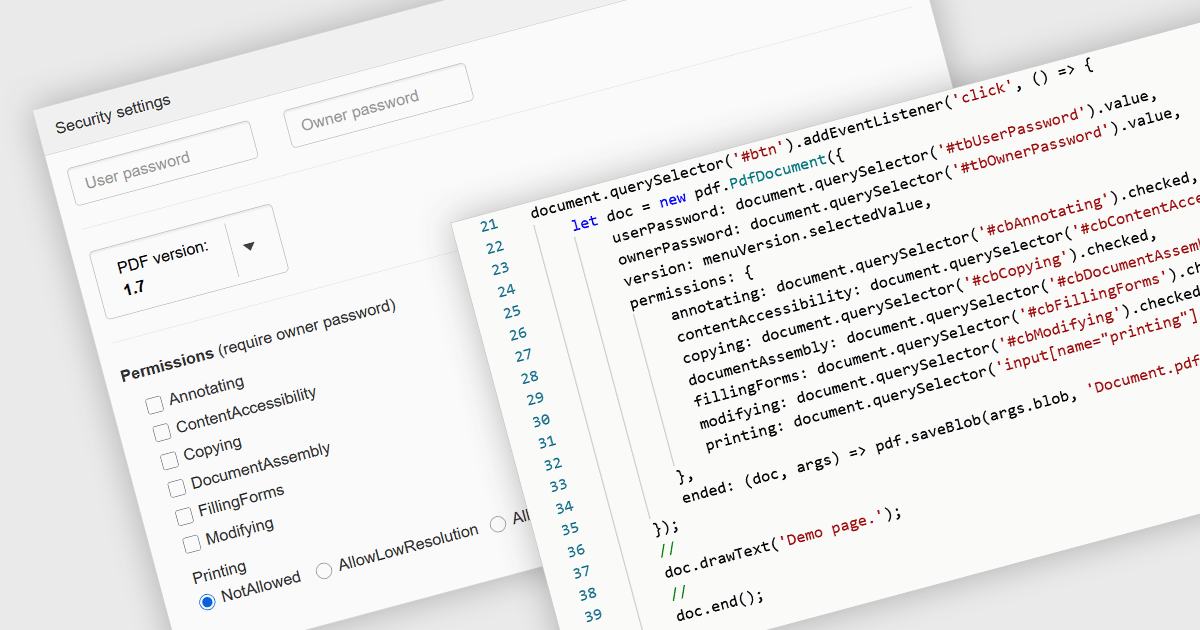Select the NotAllowed printing radio button
1200x630 pixels.
pyautogui.click(x=207, y=601)
